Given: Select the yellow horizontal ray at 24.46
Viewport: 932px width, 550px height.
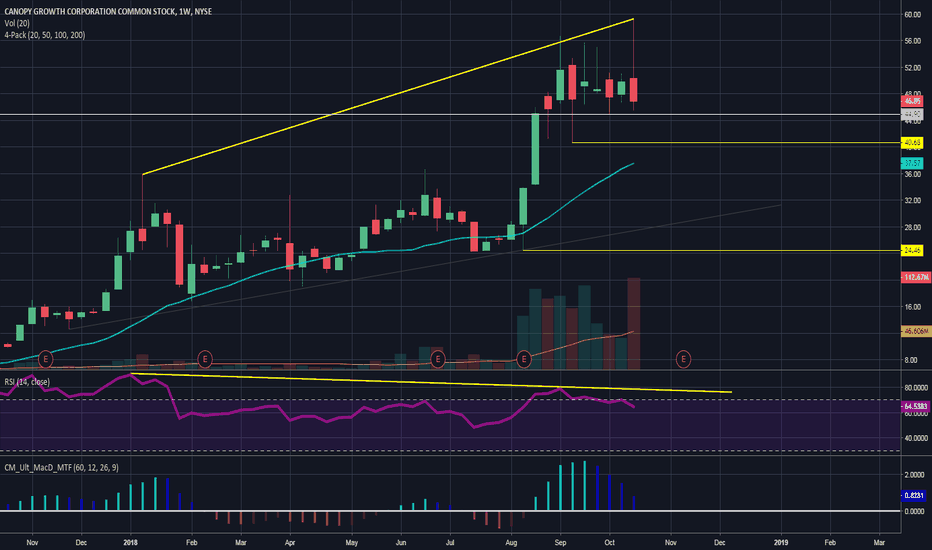Looking at the screenshot, I should pos(712,250).
